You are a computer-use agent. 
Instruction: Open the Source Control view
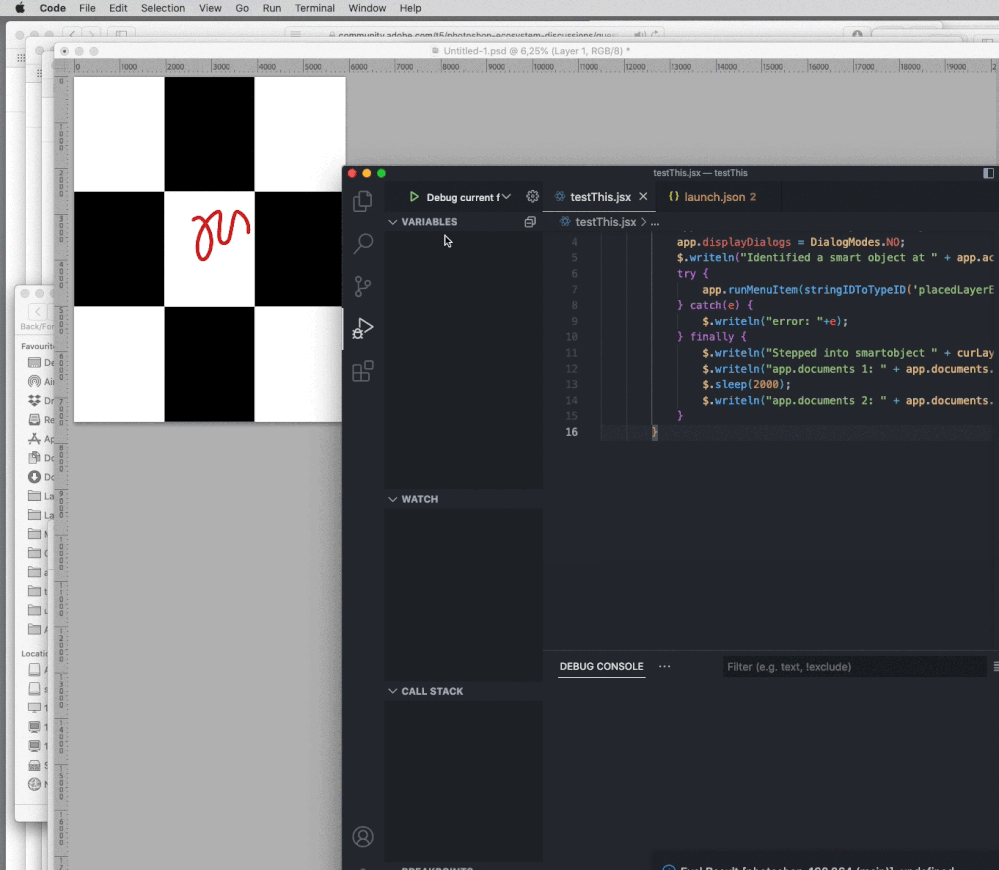(x=363, y=285)
